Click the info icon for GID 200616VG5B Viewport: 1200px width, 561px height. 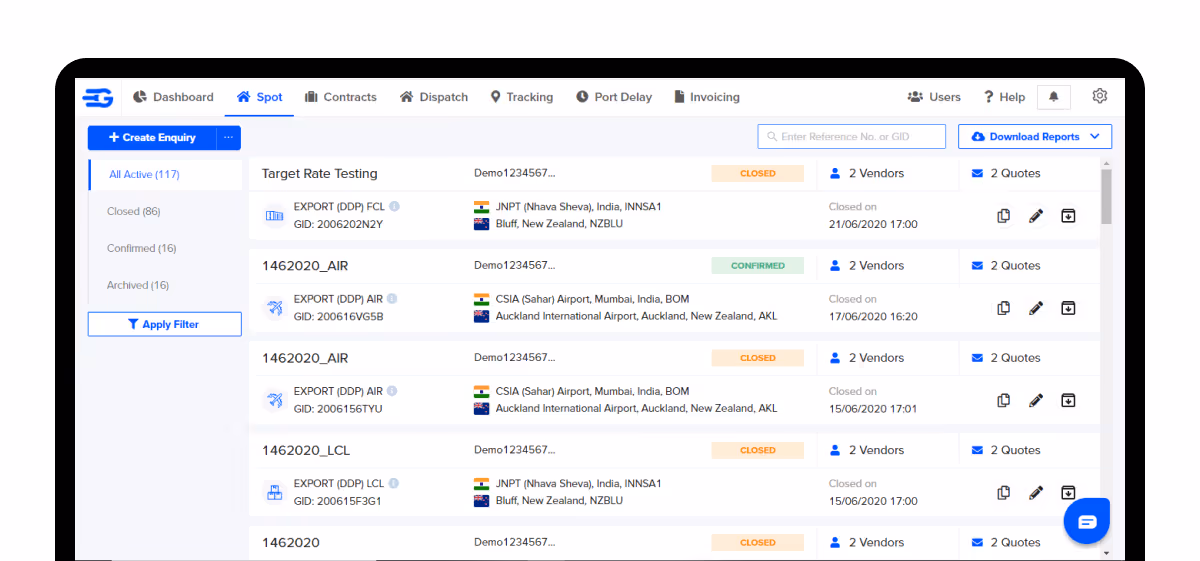(x=392, y=299)
